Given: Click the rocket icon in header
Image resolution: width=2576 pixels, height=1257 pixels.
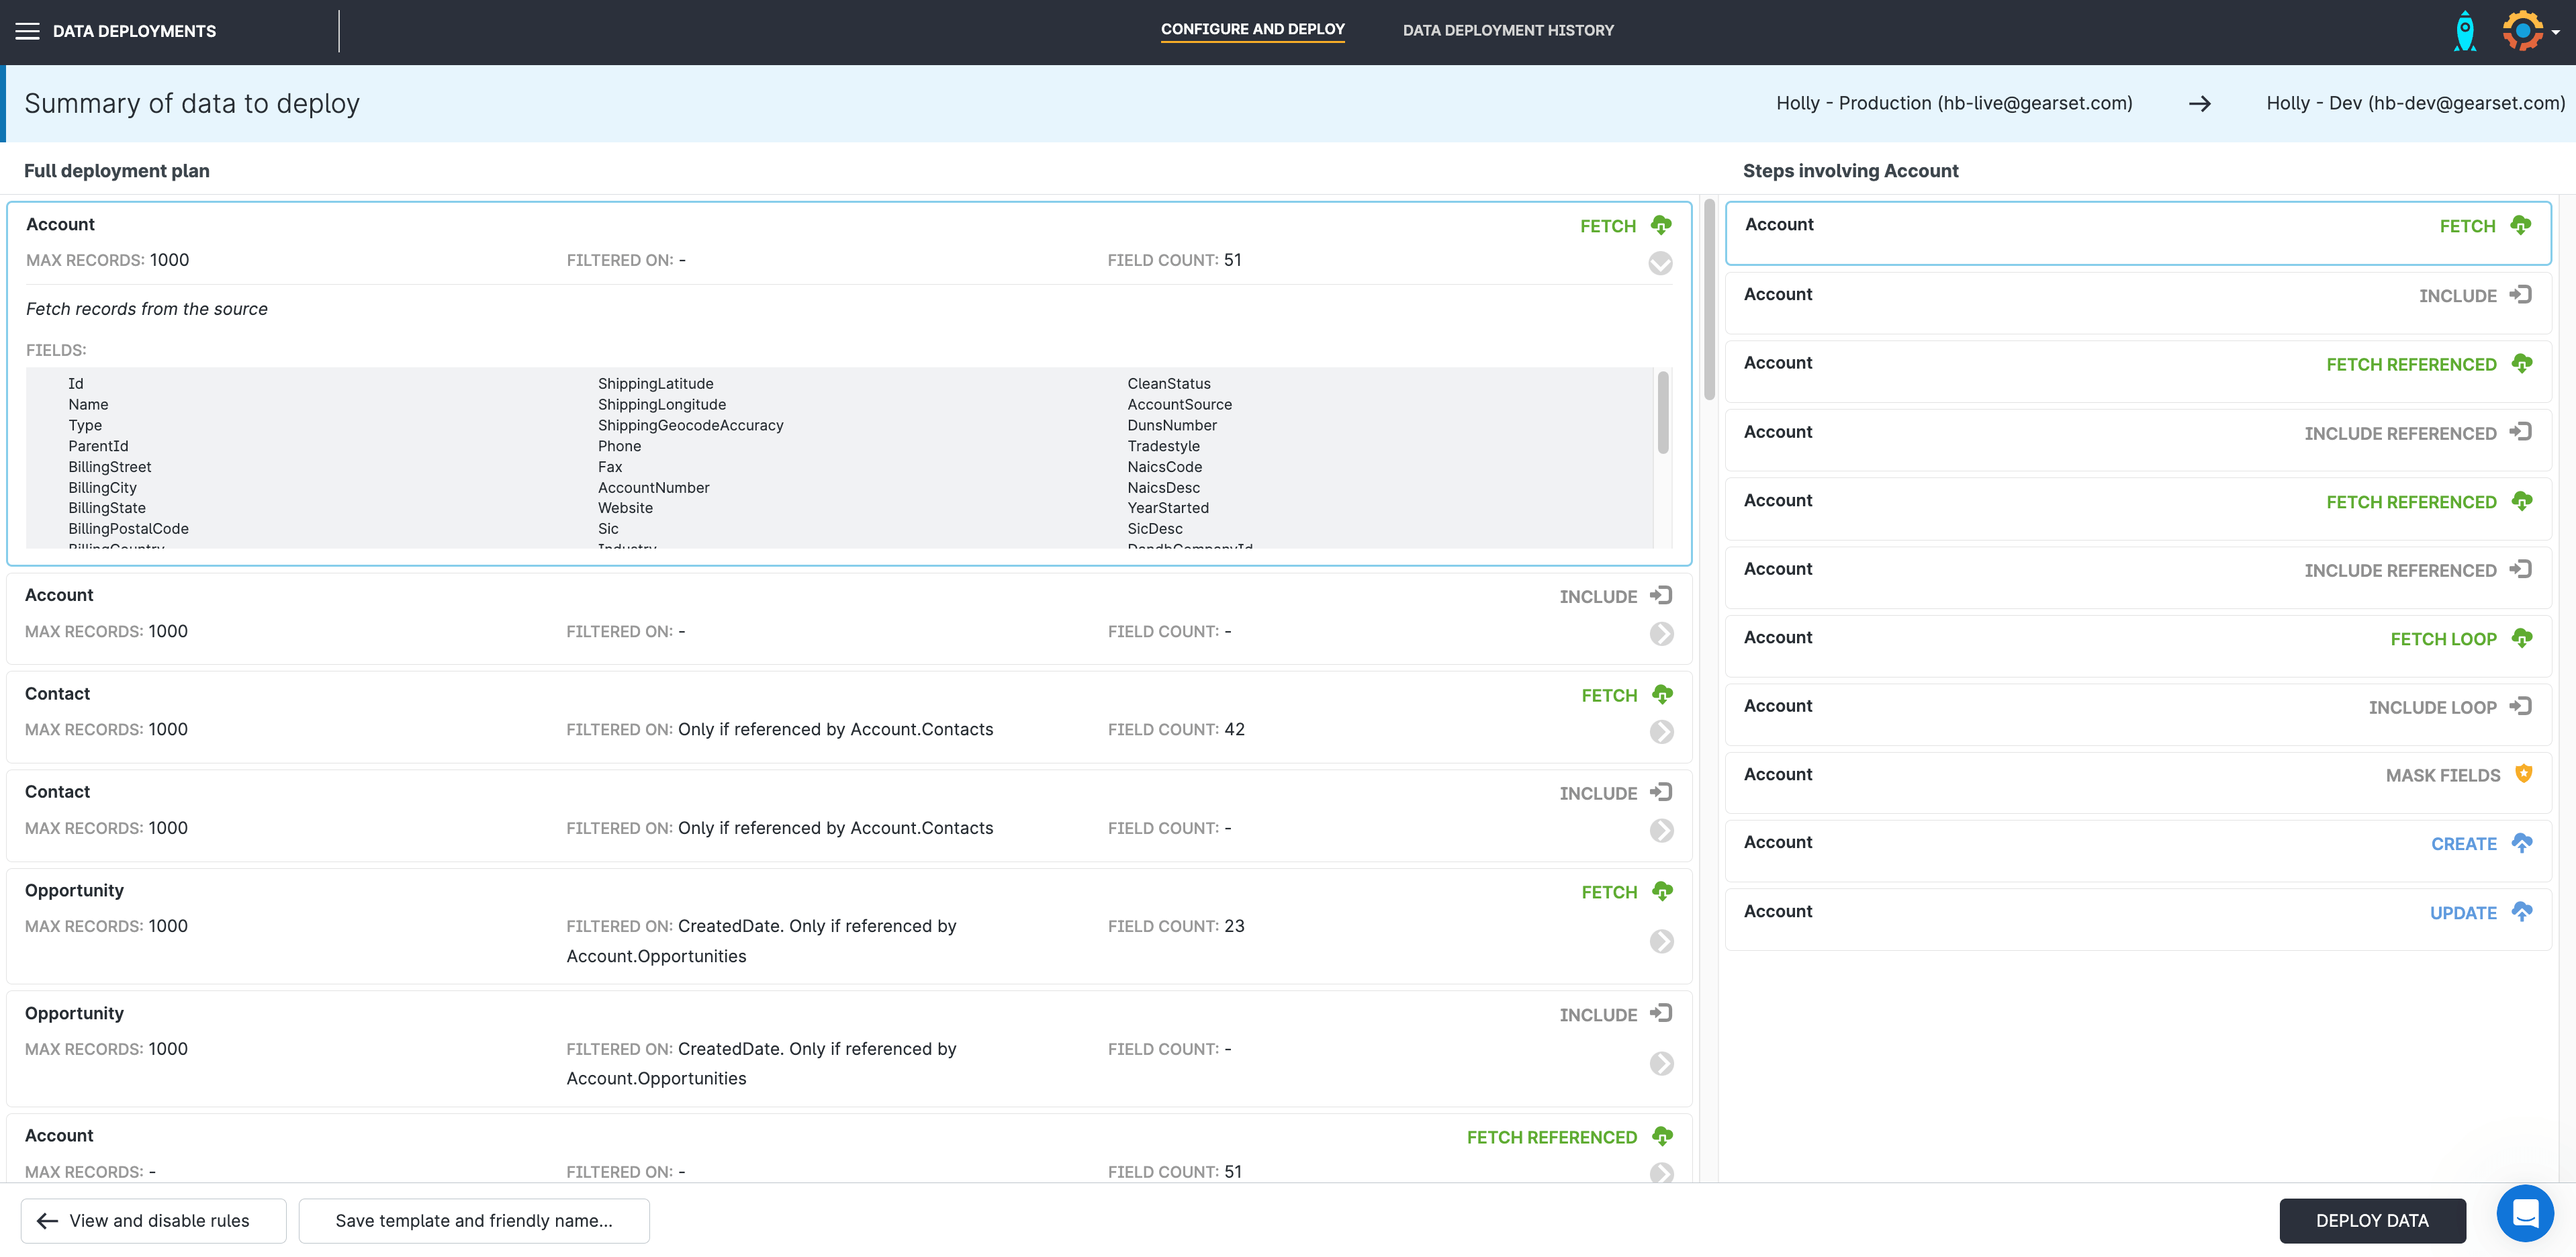Looking at the screenshot, I should 2464,31.
